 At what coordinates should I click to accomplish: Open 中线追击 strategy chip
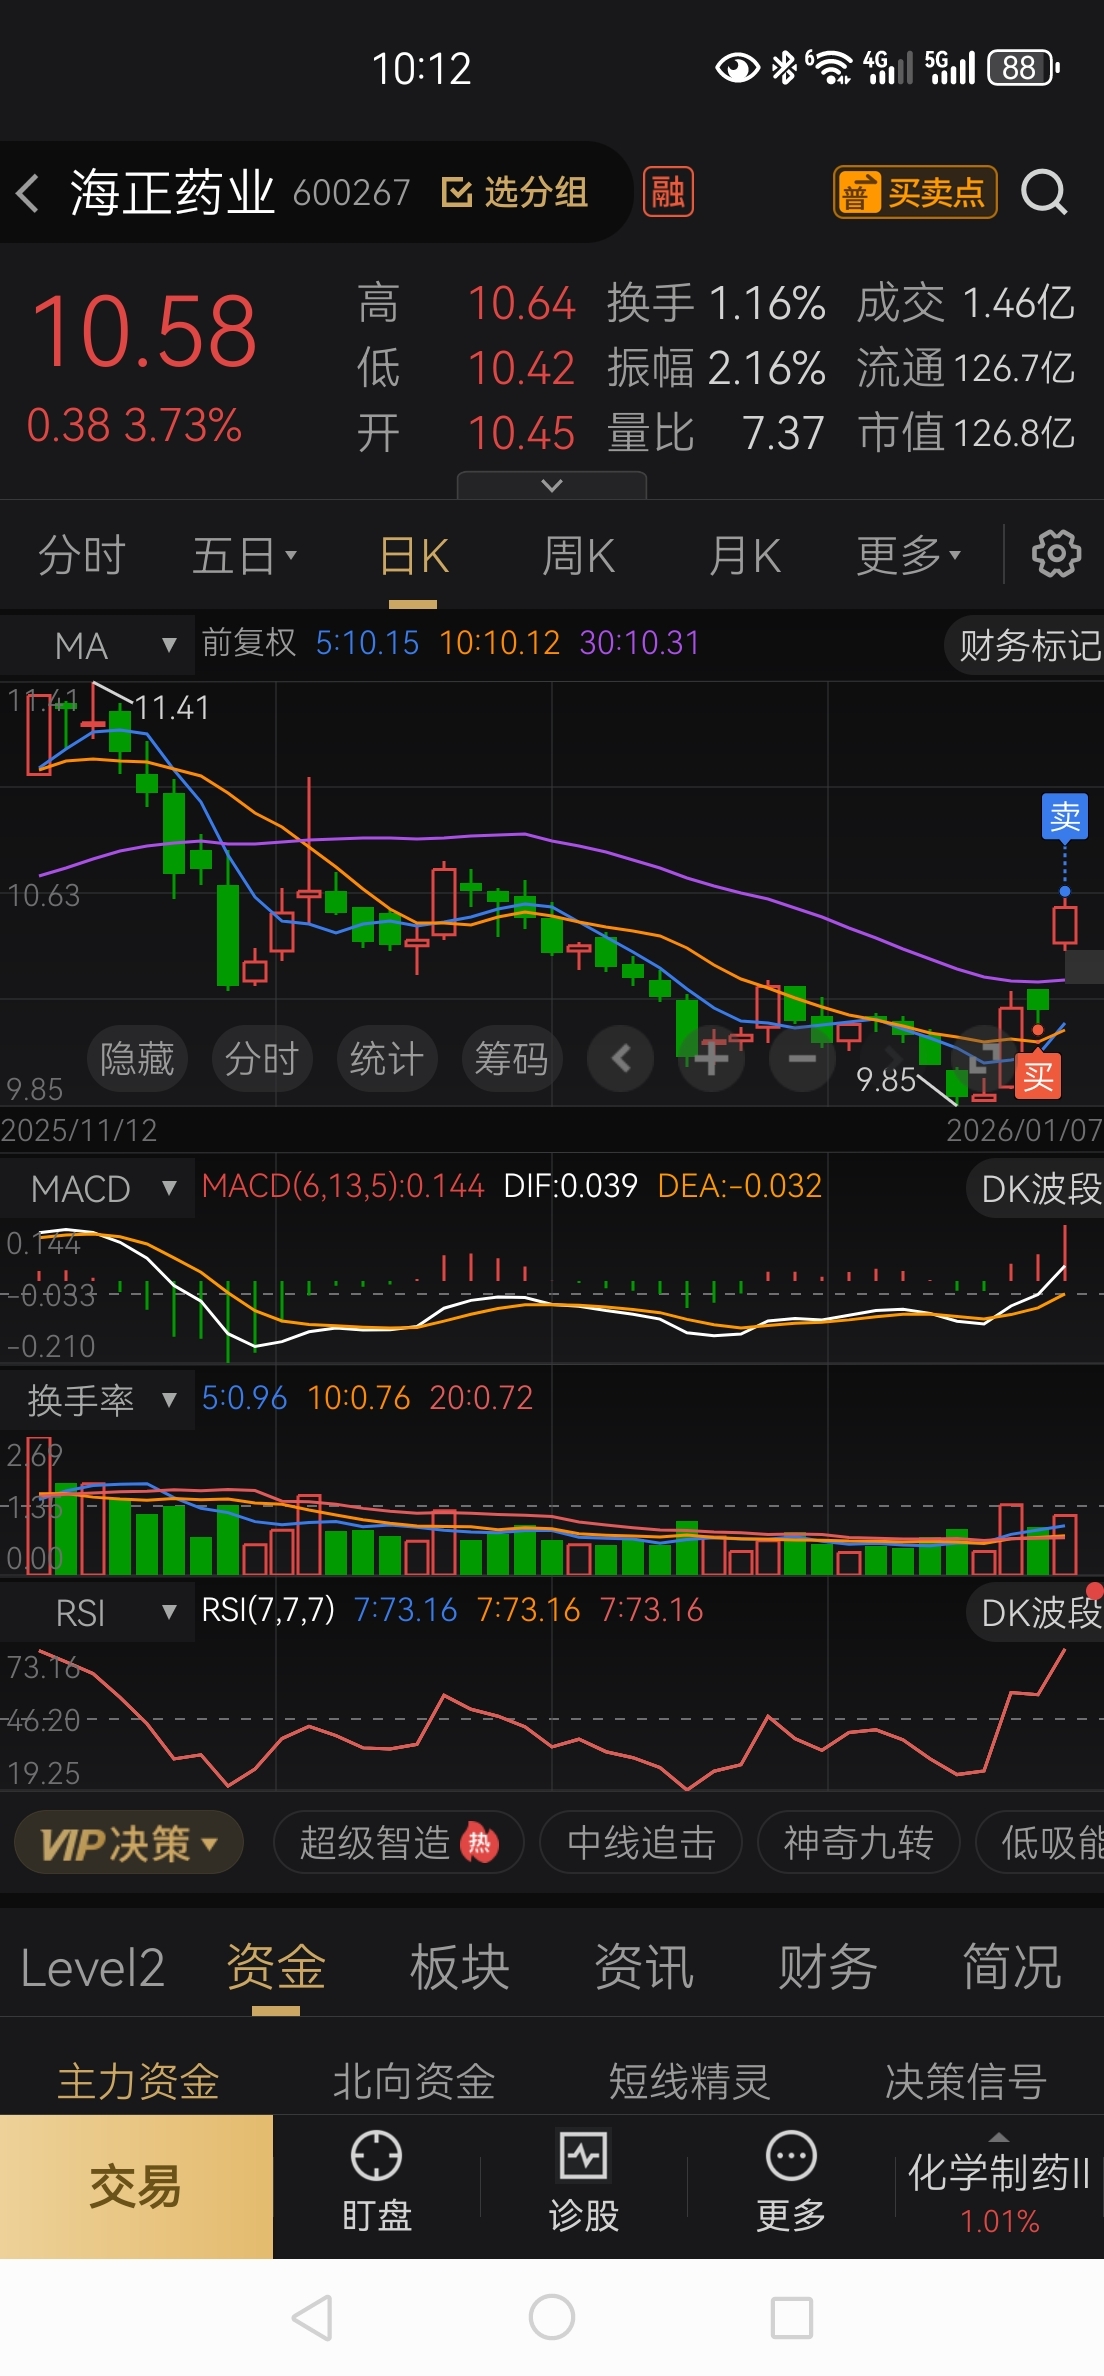tap(641, 1842)
